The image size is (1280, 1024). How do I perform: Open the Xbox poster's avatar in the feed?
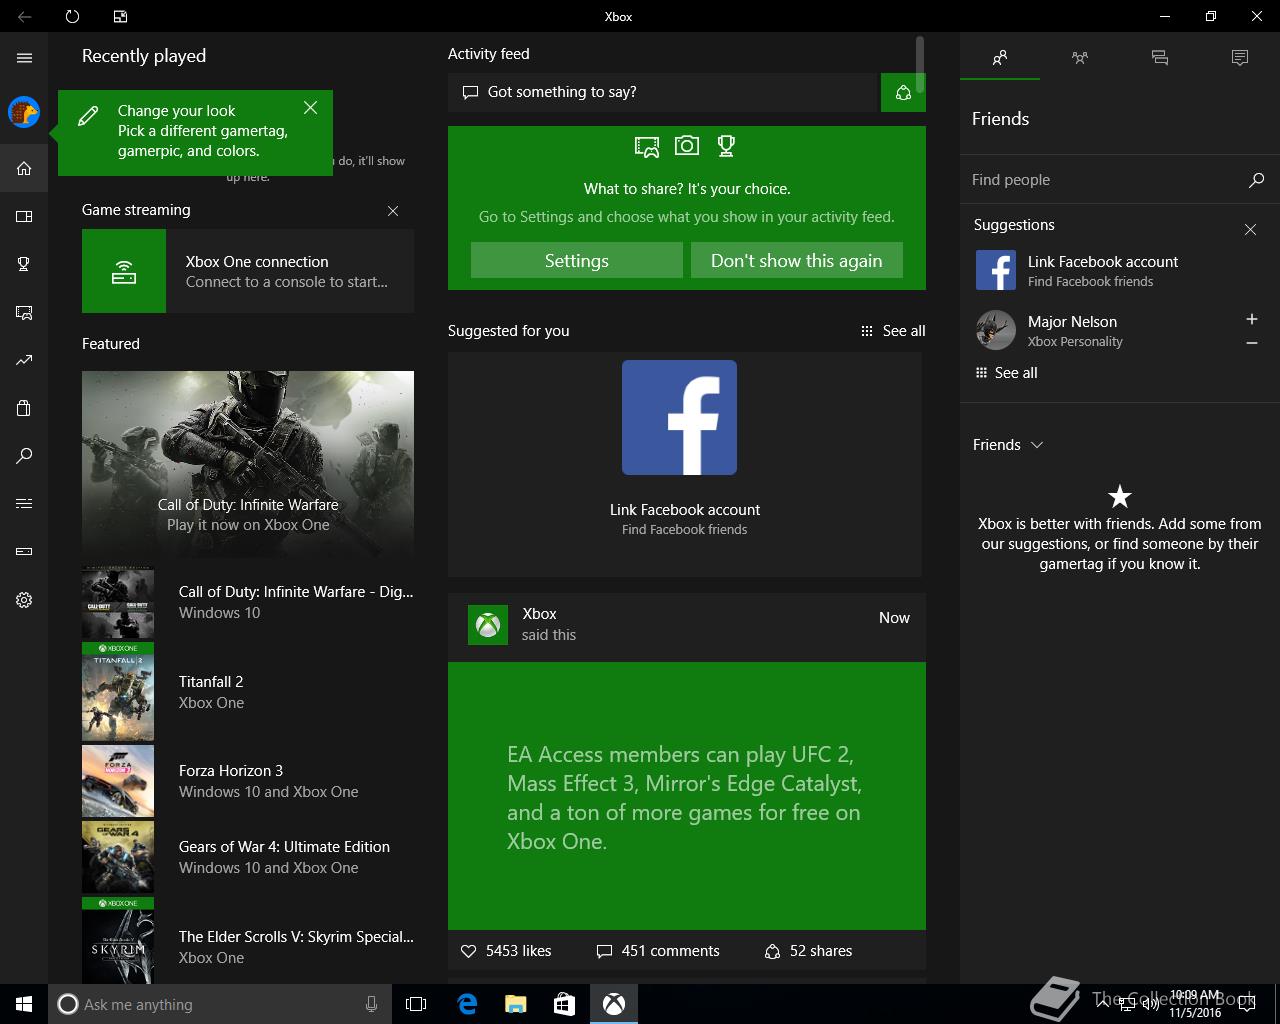point(488,625)
